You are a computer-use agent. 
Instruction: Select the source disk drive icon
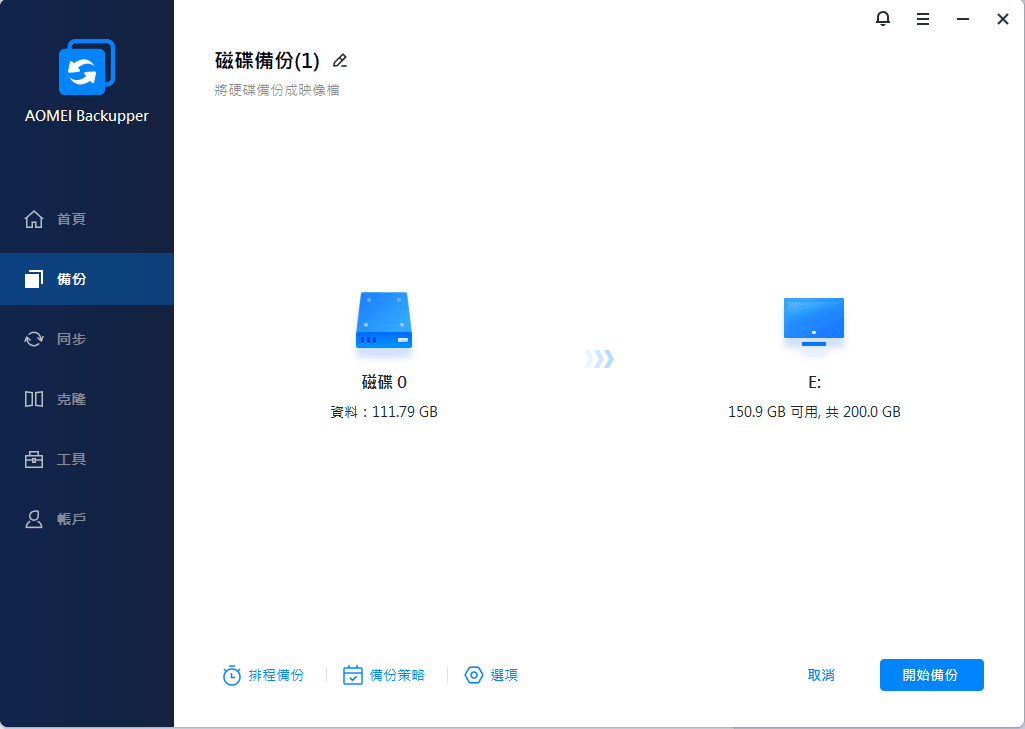click(x=384, y=320)
